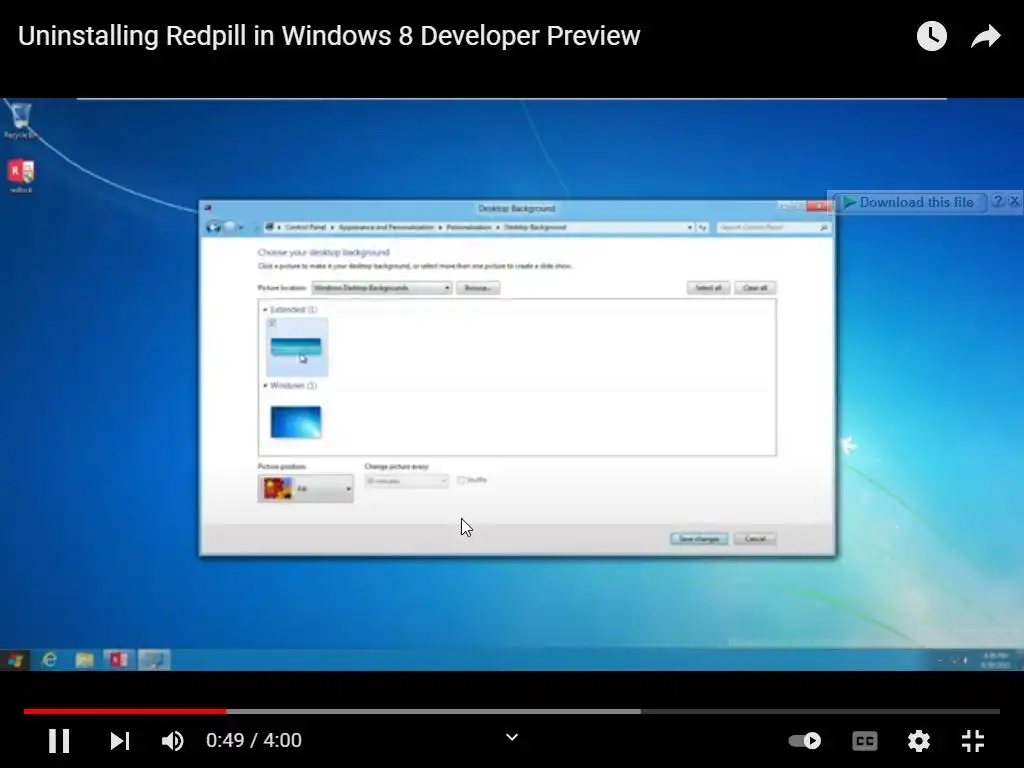The height and width of the screenshot is (768, 1024).
Task: Mute the video volume
Action: point(172,741)
